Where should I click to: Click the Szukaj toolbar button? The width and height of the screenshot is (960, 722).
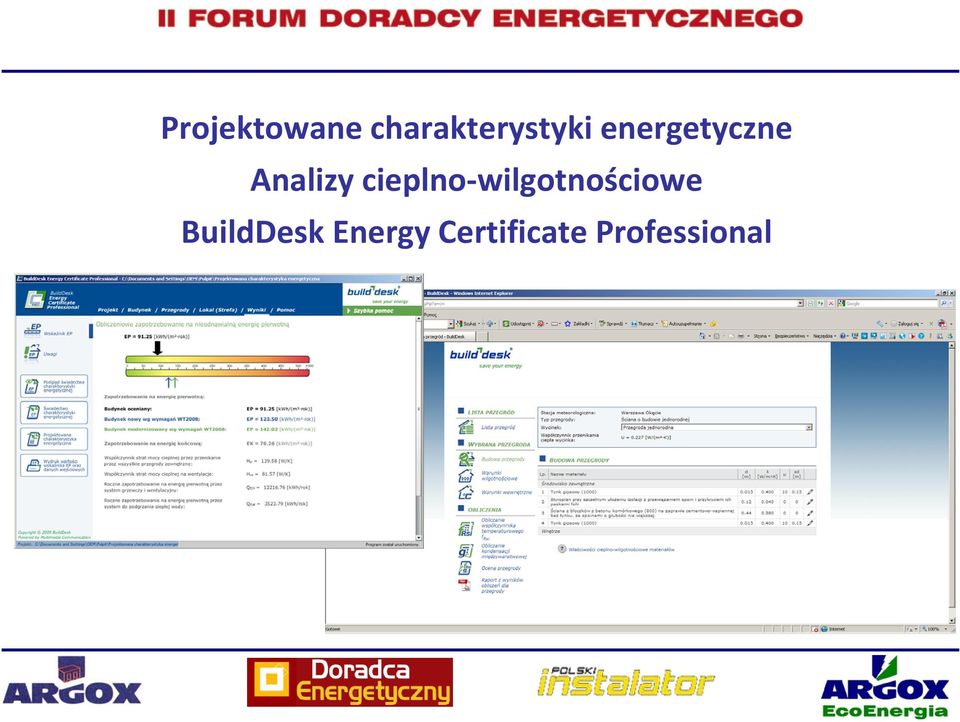click(467, 323)
